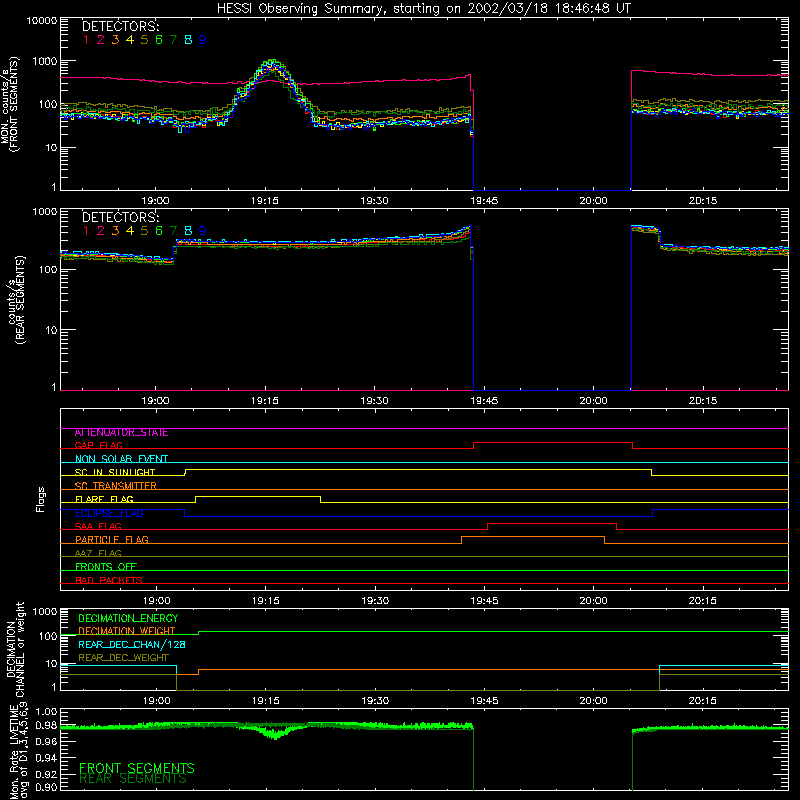Image resolution: width=800 pixels, height=800 pixels.
Task: Click the ATTENUATOR_STATE flag label
Action: click(x=121, y=433)
